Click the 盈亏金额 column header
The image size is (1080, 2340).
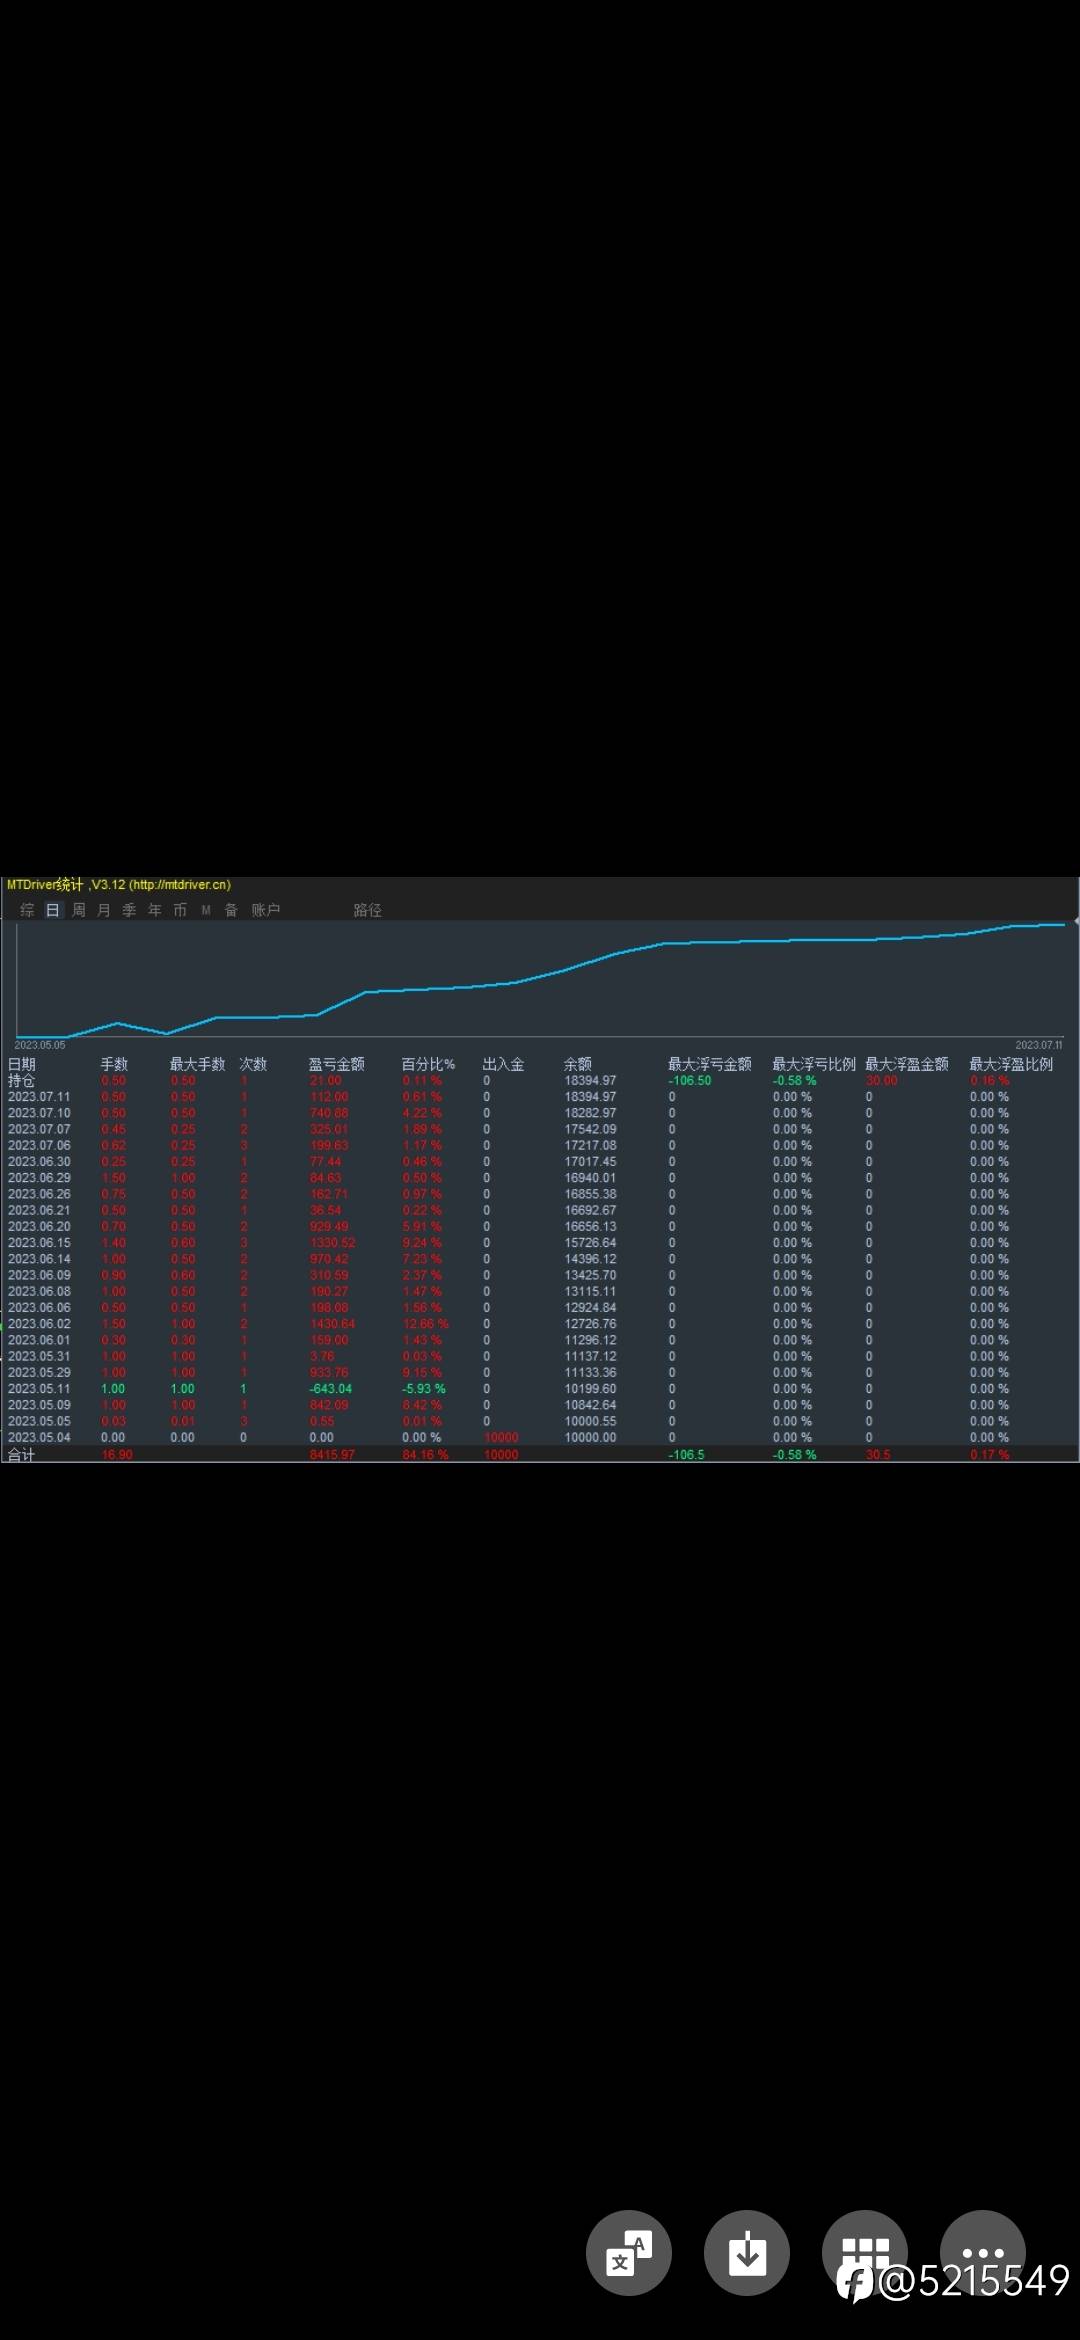[x=337, y=1064]
